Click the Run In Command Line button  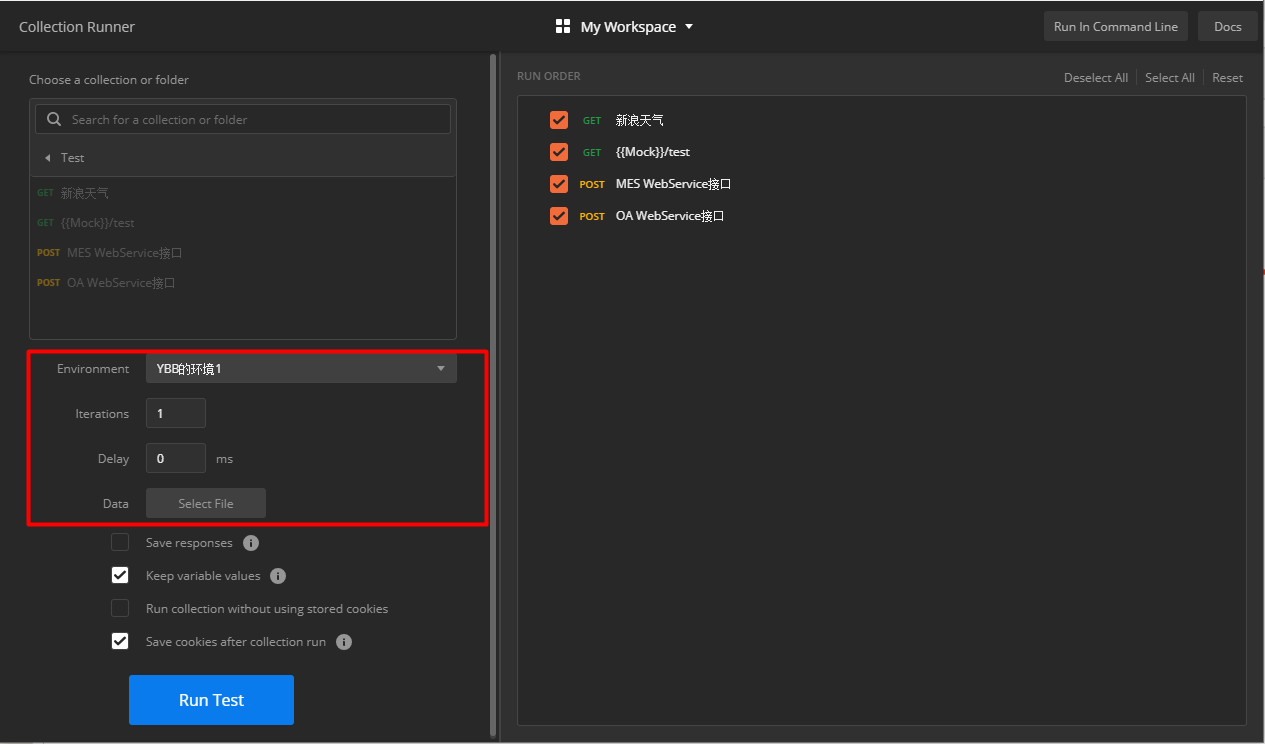(1116, 27)
